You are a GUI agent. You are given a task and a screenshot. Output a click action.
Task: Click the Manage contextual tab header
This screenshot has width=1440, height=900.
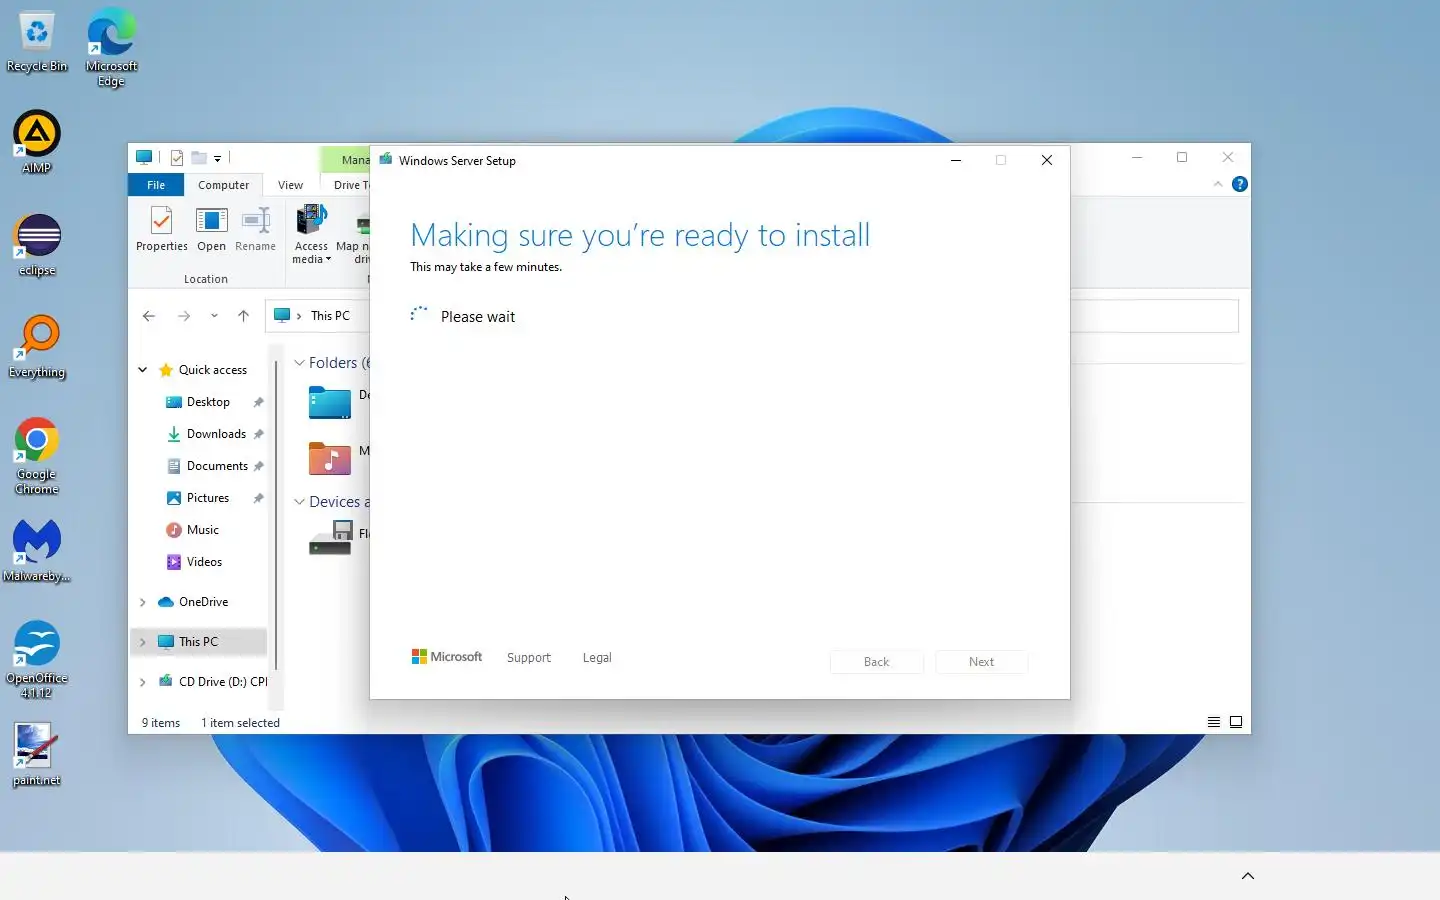point(347,160)
